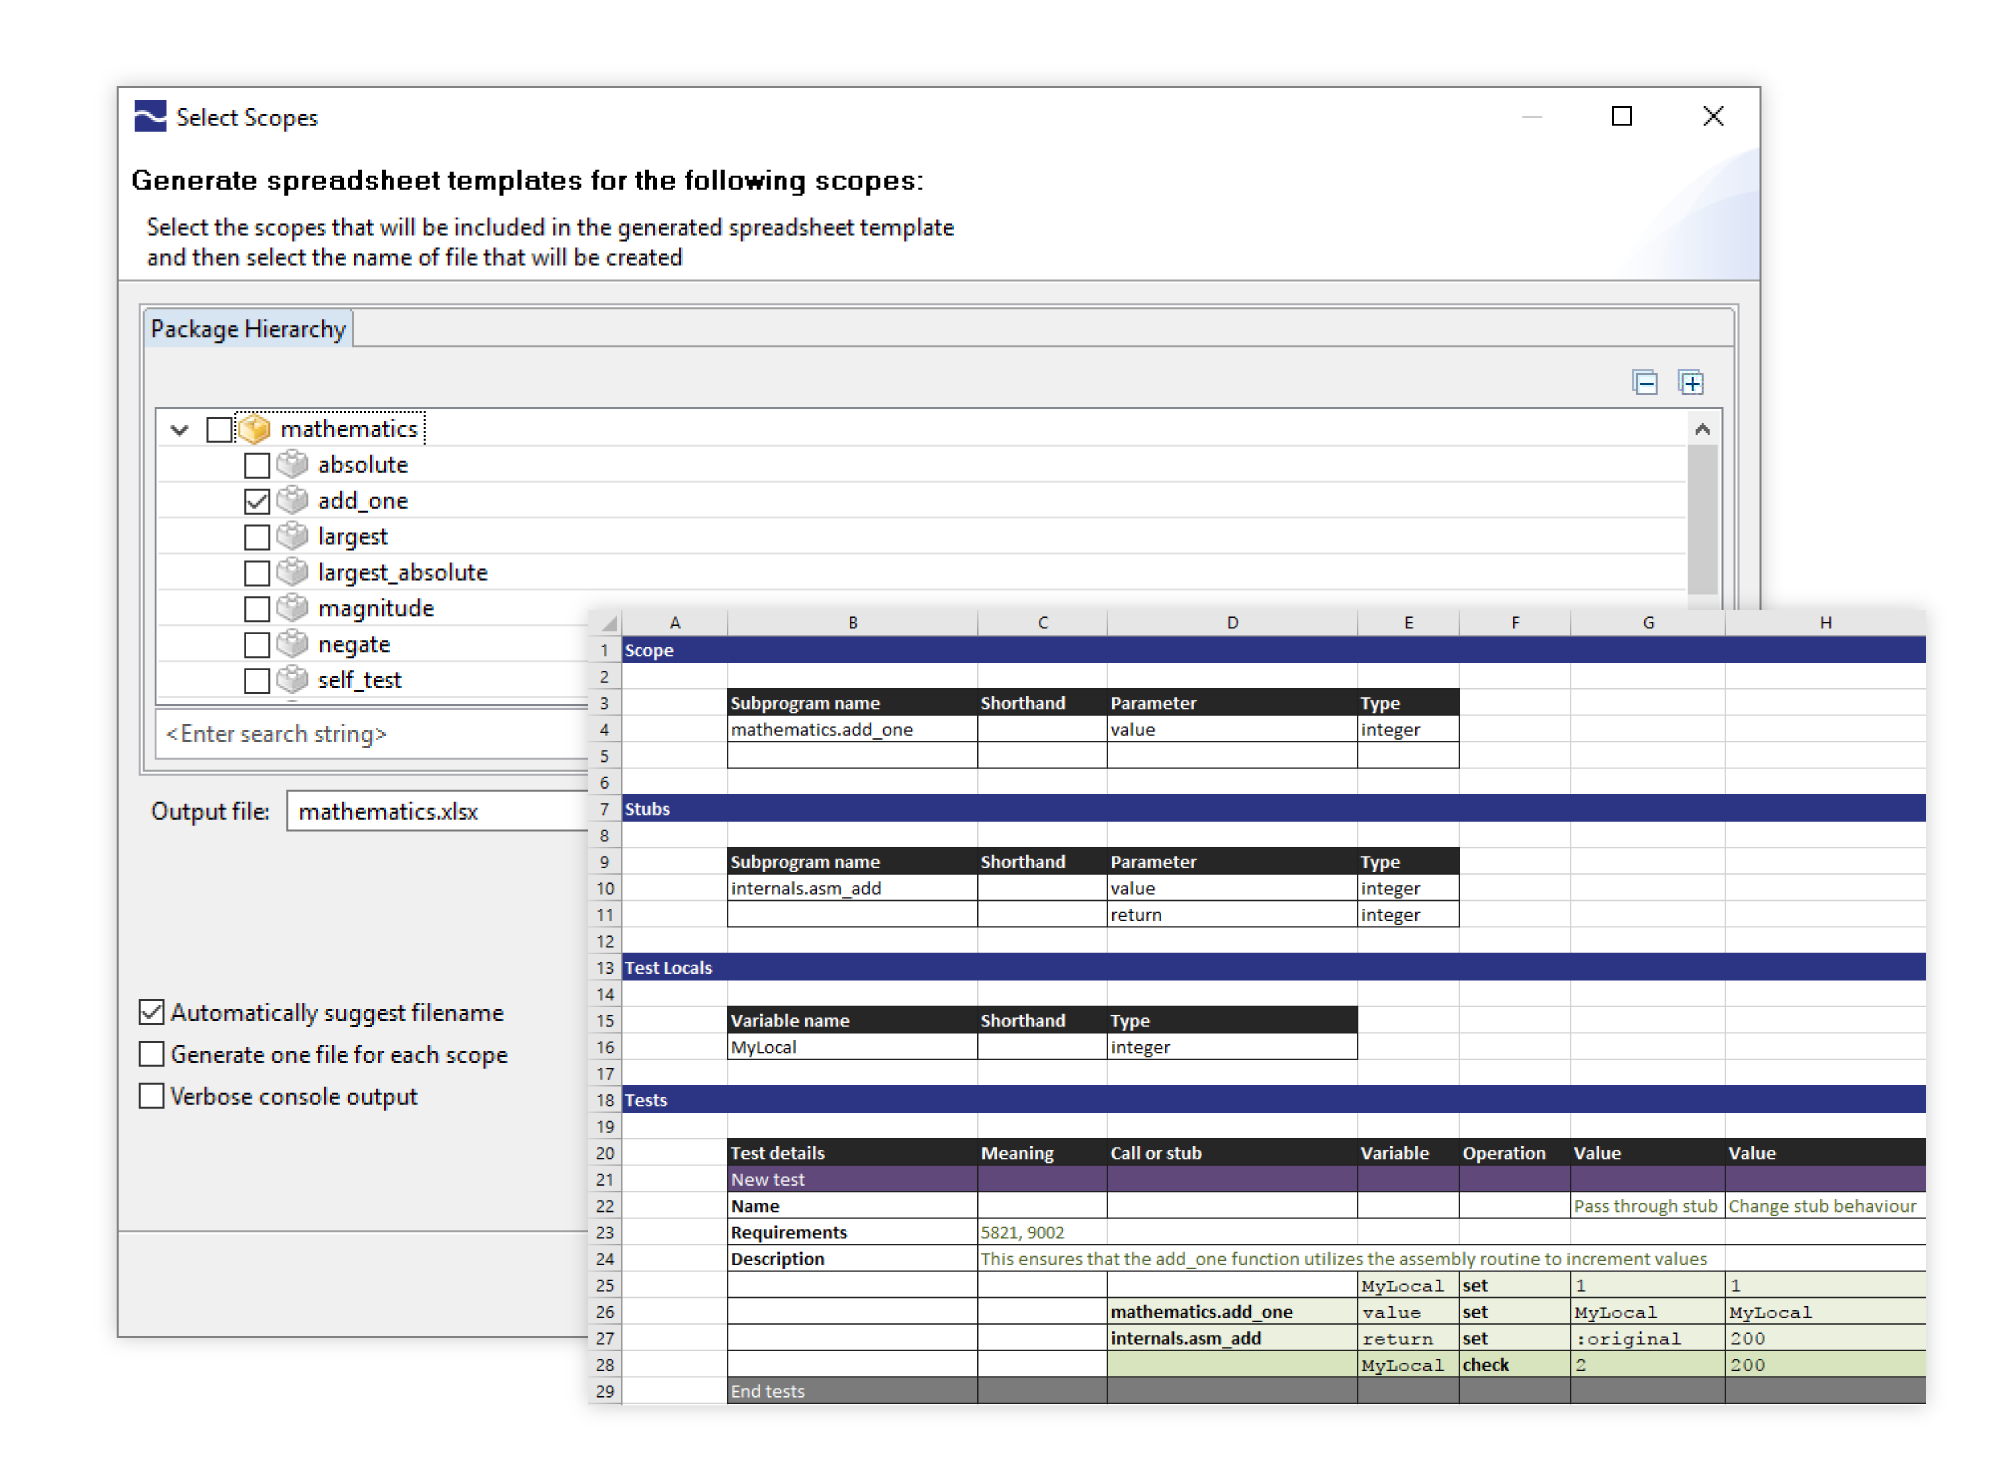
Task: Click the Output file text field
Action: [438, 811]
